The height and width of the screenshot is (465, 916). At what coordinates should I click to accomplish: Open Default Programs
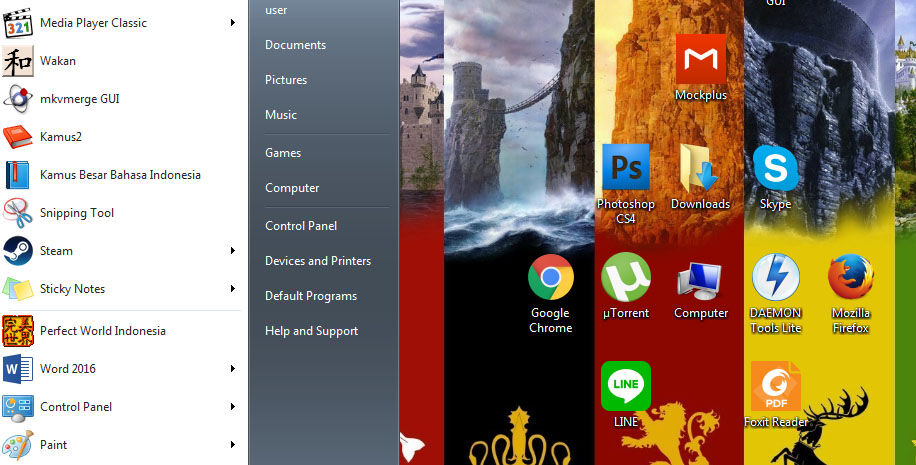tap(311, 296)
